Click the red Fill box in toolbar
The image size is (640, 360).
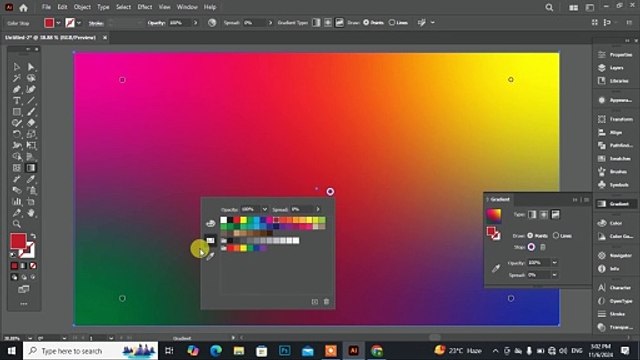pos(18,241)
